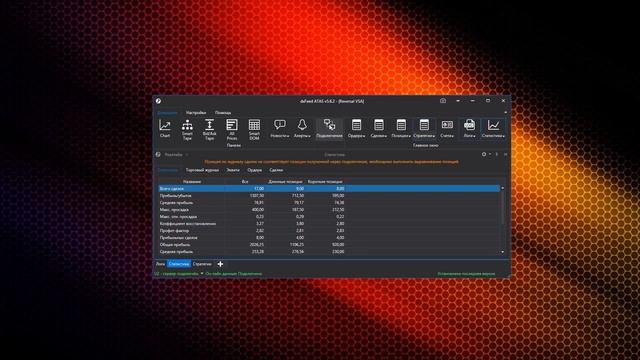Select the Логи bottom tab
The width and height of the screenshot is (640, 360).
pos(160,264)
